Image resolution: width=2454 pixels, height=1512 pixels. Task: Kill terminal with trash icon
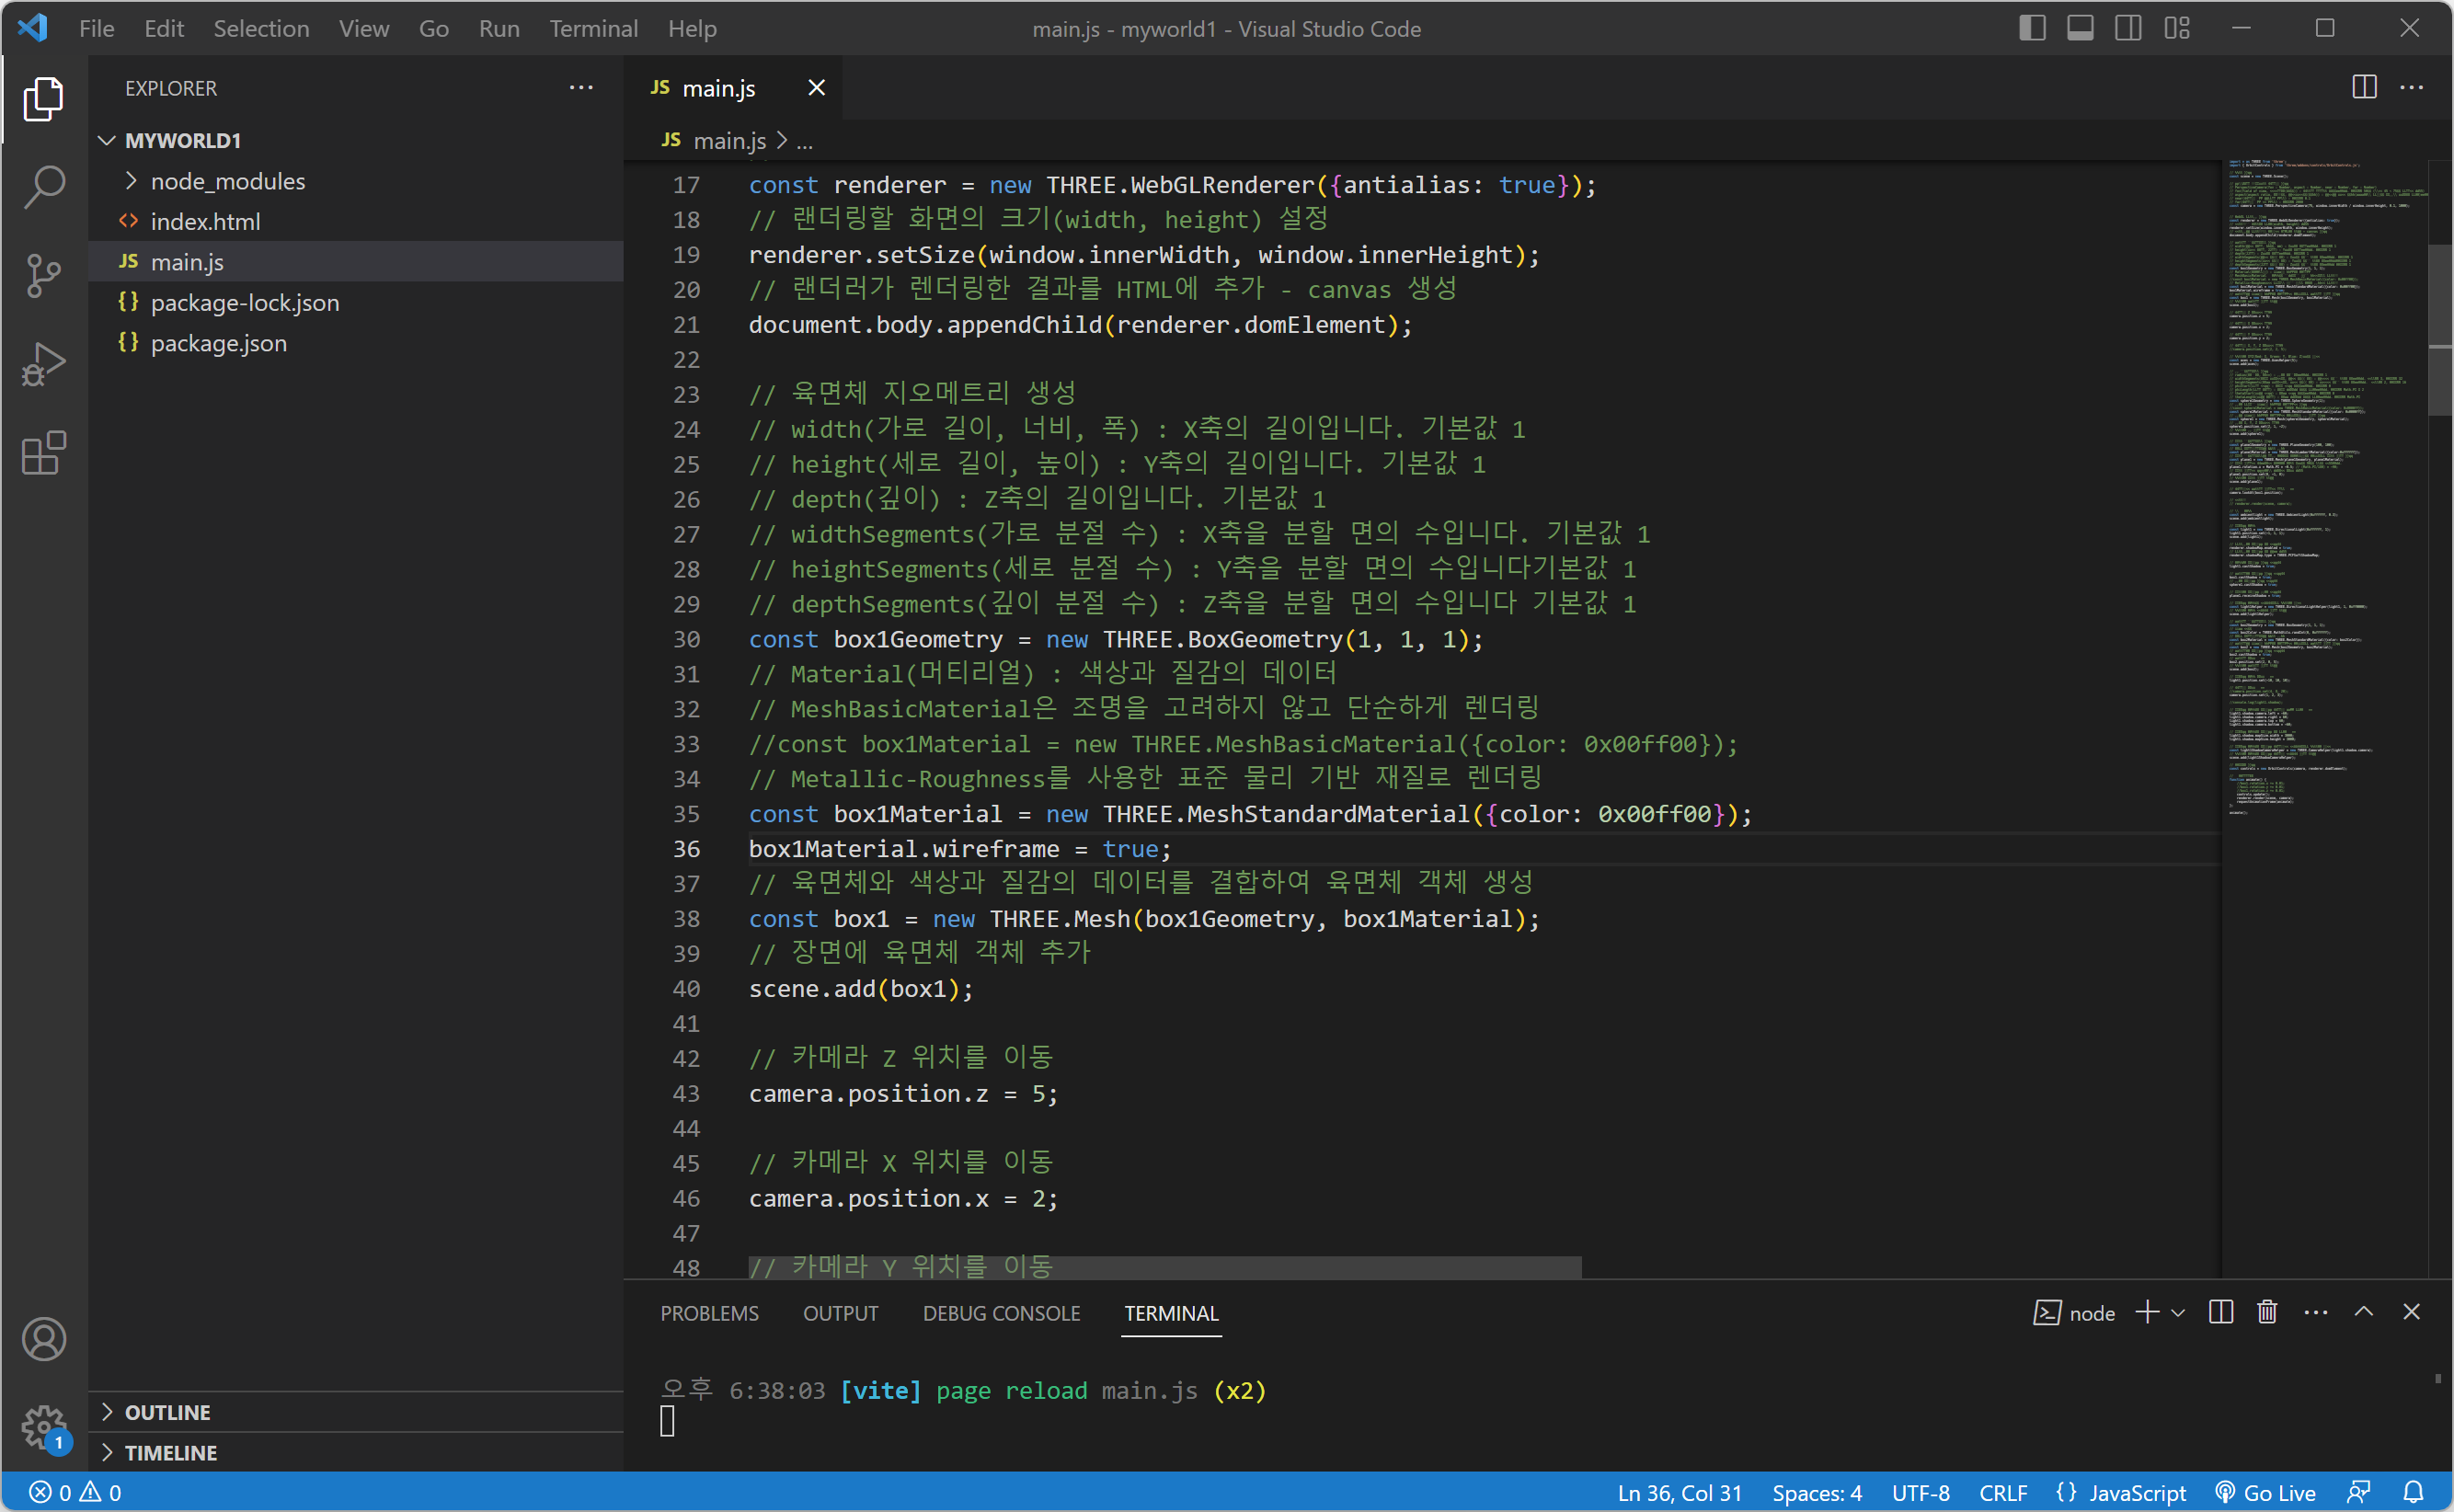click(2267, 1312)
